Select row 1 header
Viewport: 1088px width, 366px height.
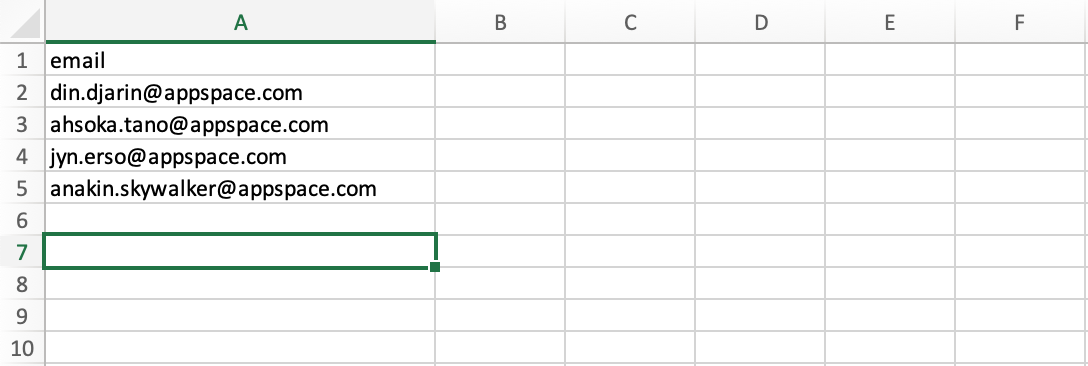[22, 60]
